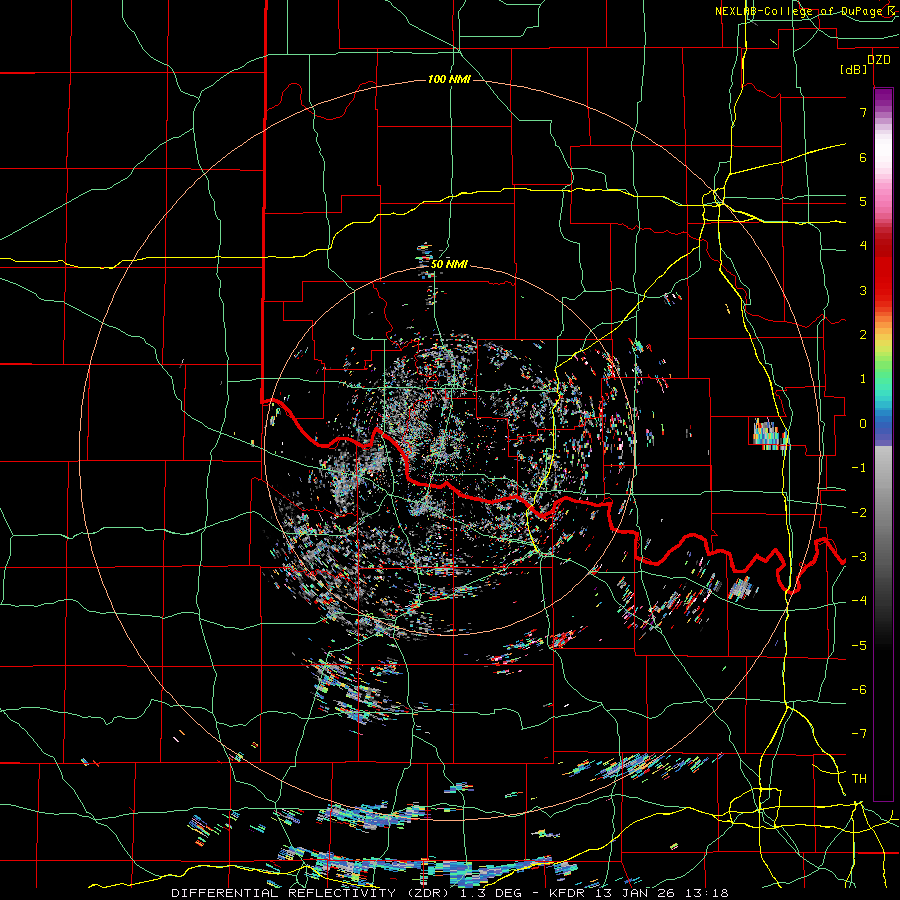900x900 pixels.
Task: Click the 'KFDR 13 JAN 26 13:18' timestamp text
Action: click(x=639, y=893)
